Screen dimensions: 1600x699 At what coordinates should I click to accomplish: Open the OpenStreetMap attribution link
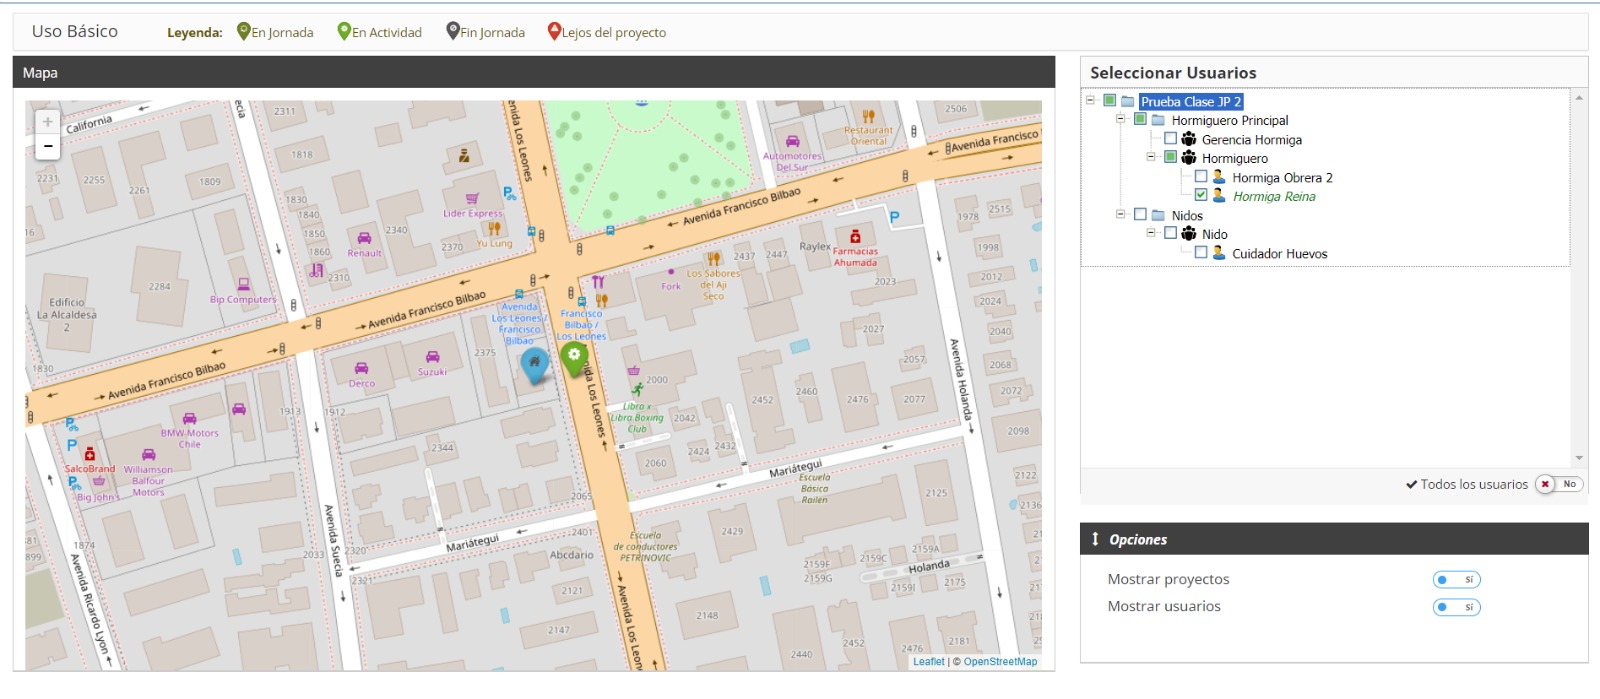[1000, 662]
